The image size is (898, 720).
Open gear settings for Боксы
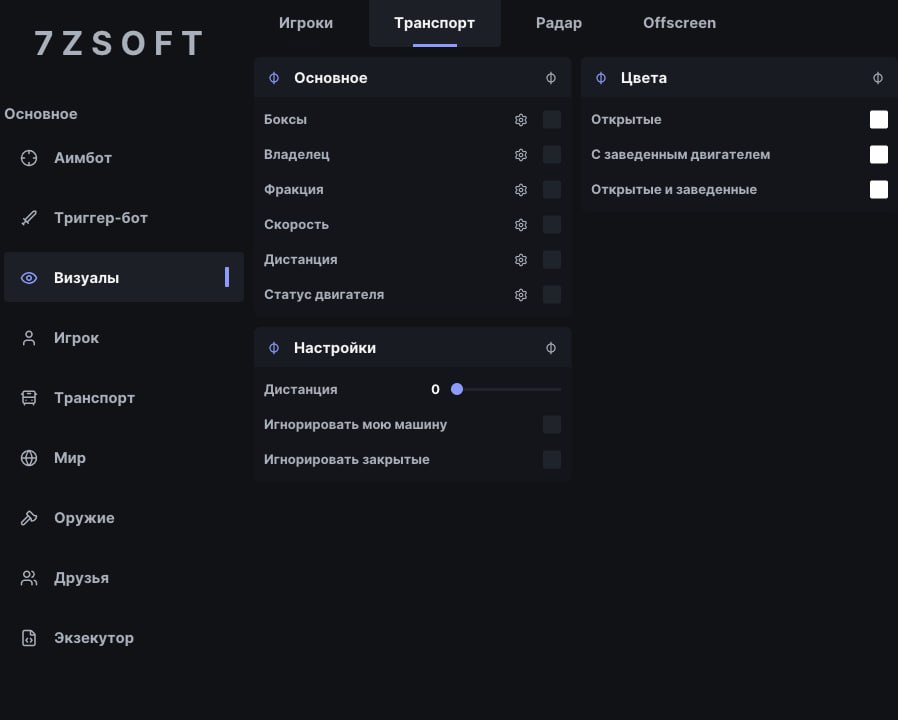pyautogui.click(x=521, y=120)
